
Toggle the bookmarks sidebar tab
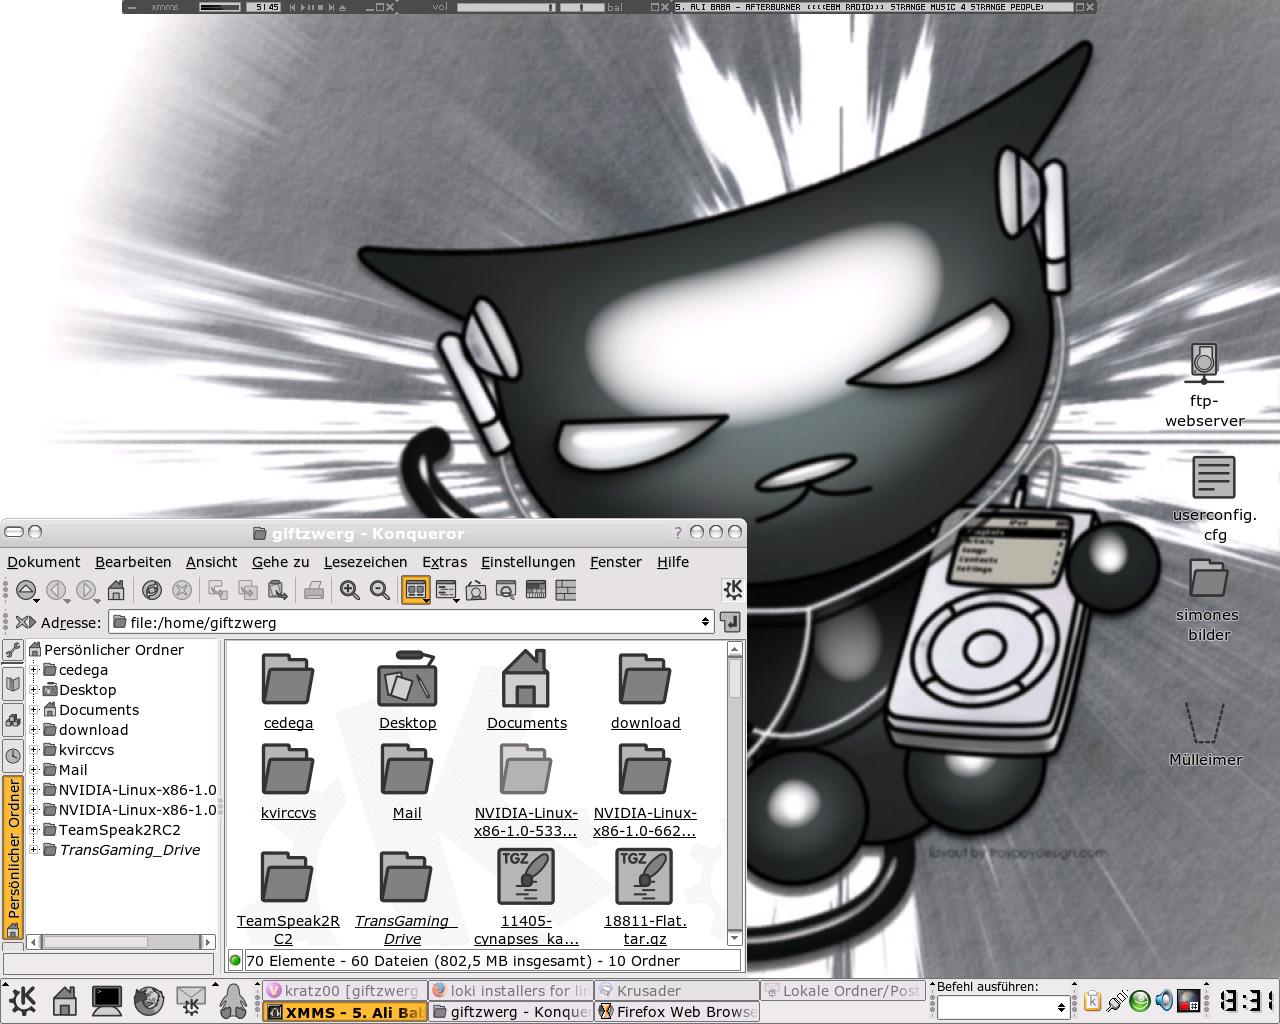click(x=13, y=685)
